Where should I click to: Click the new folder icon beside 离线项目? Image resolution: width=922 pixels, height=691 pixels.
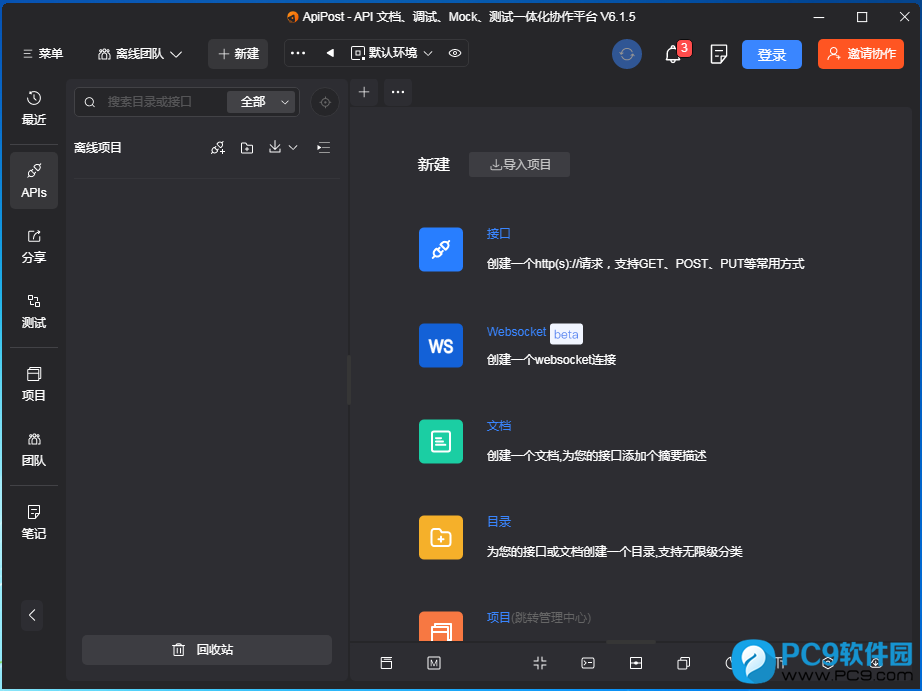[x=247, y=148]
